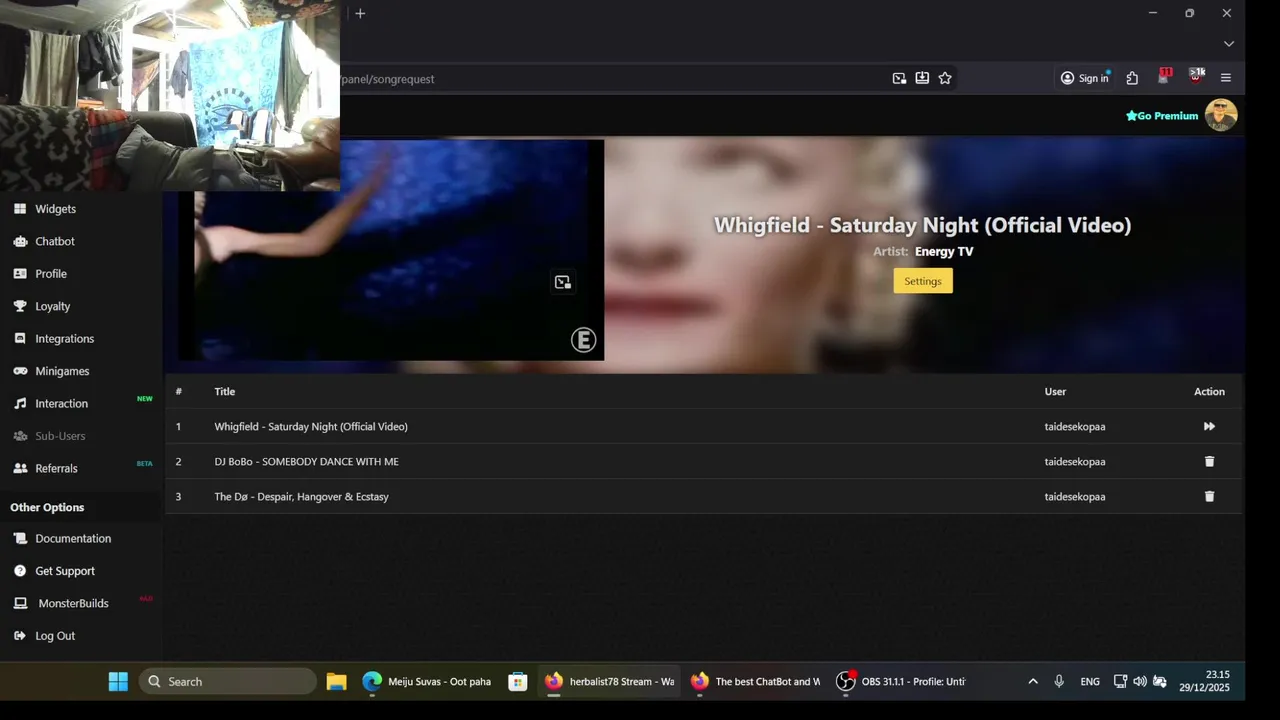Expand the list all tabs chevron

click(x=1228, y=44)
